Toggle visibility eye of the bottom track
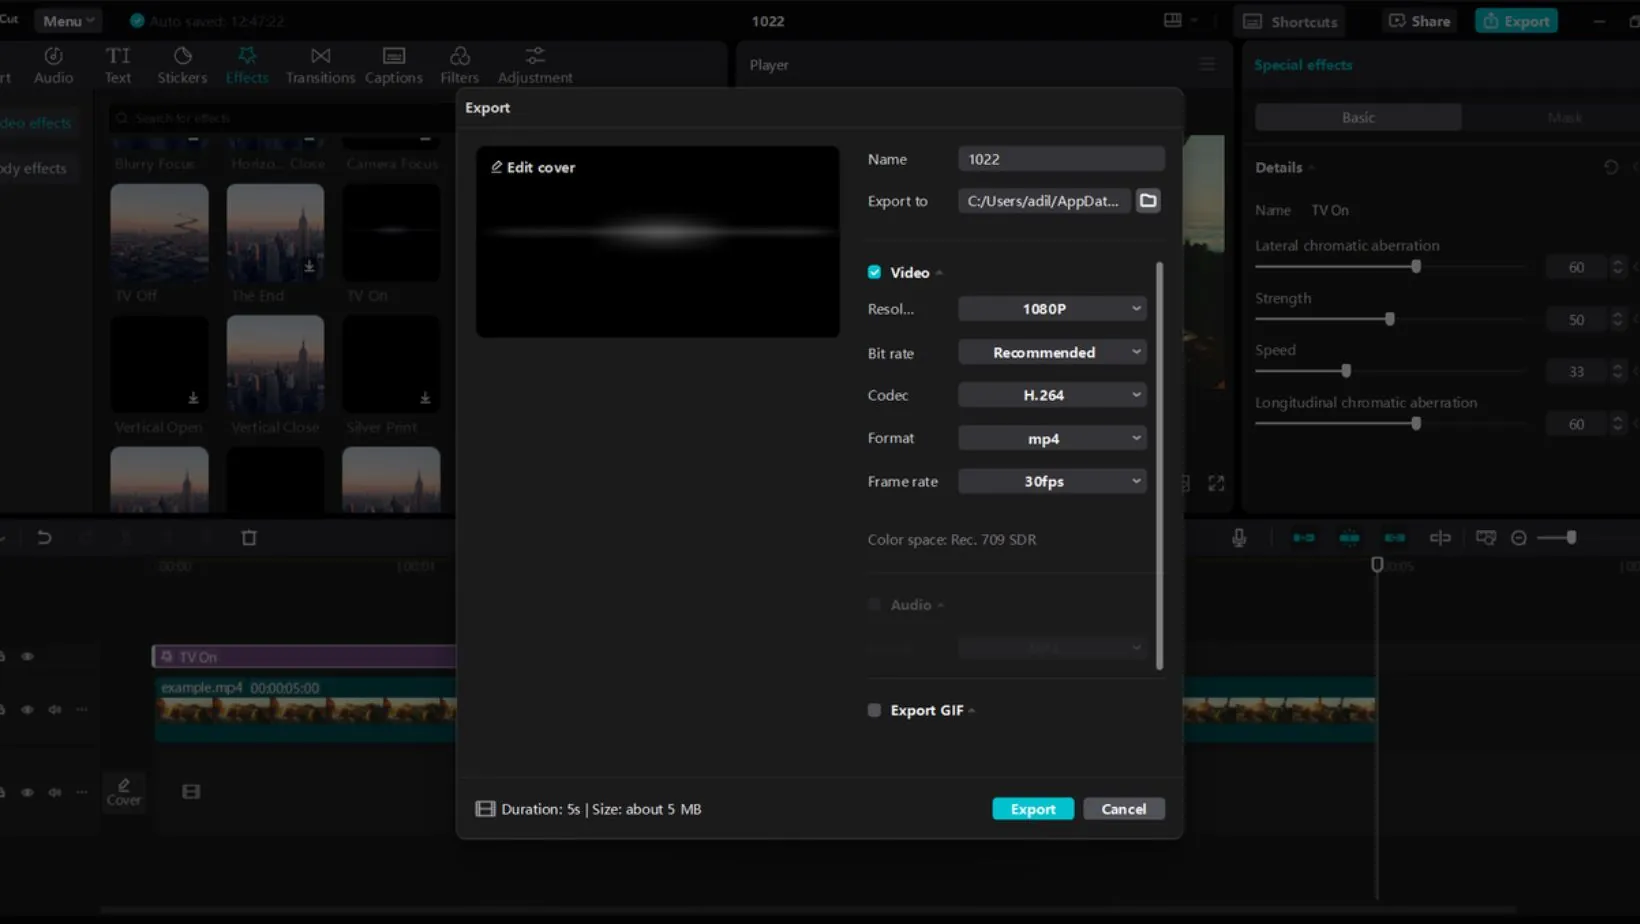This screenshot has height=924, width=1640. point(27,792)
